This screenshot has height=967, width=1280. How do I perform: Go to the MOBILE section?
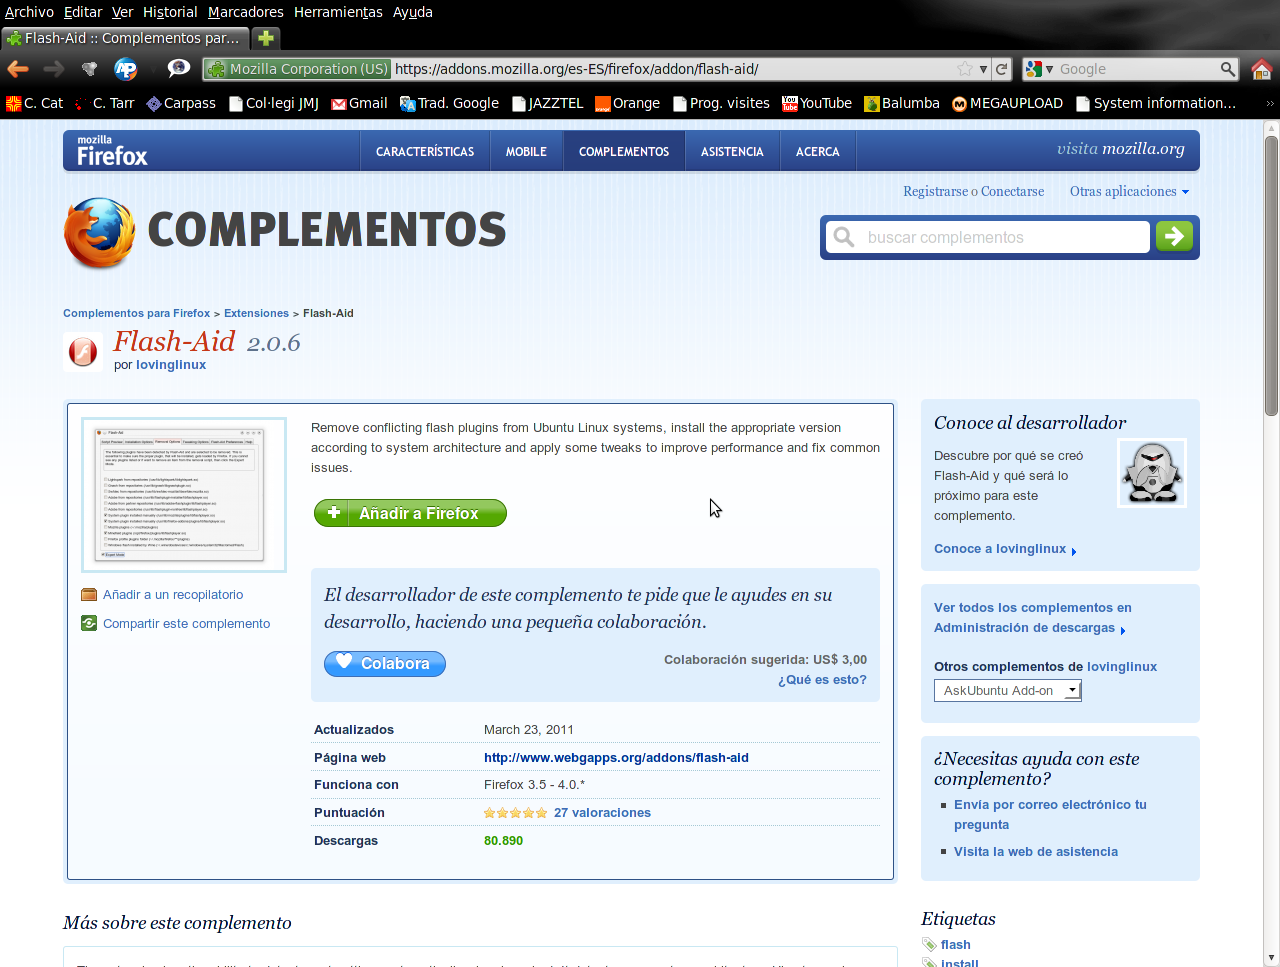(x=526, y=151)
